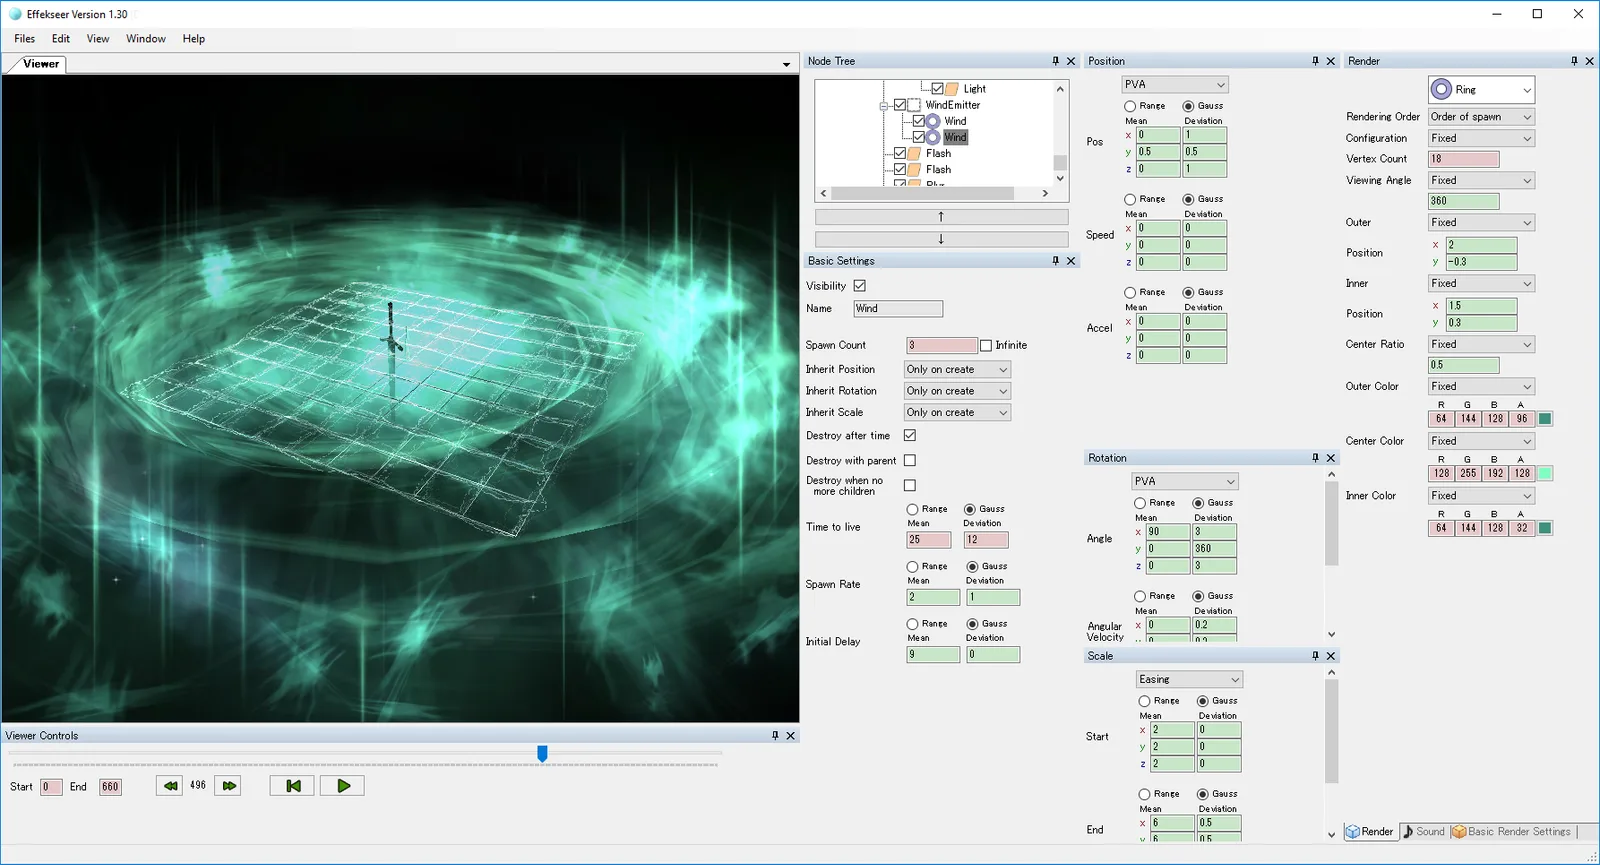
Task: Open the Position PVA type dropdown
Action: [x=1174, y=85]
